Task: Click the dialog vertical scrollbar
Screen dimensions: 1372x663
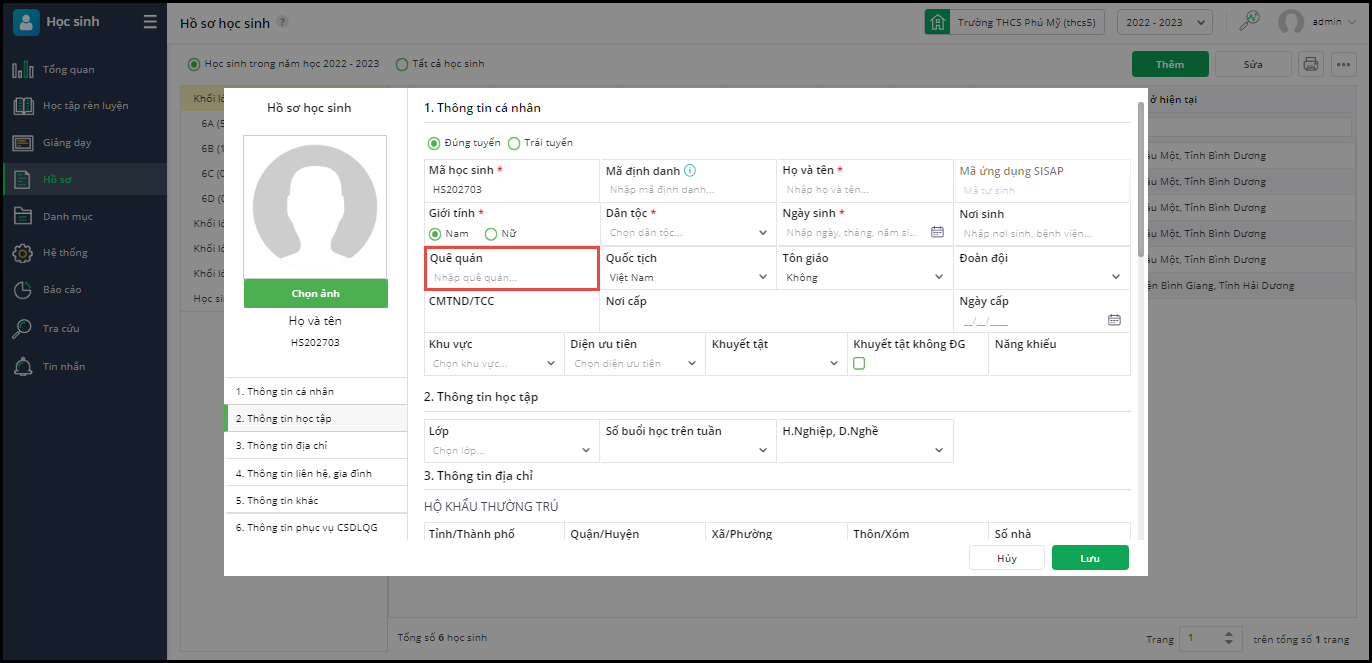Action: (x=1141, y=178)
